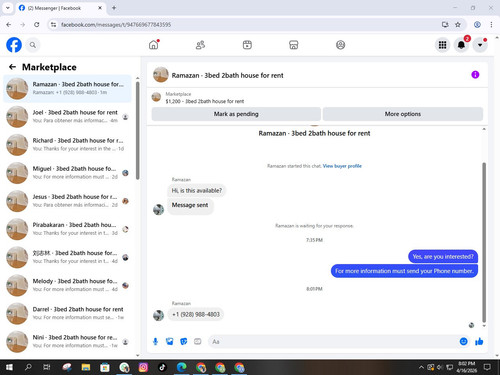
Task: Send a thumbs-up like
Action: click(x=479, y=341)
